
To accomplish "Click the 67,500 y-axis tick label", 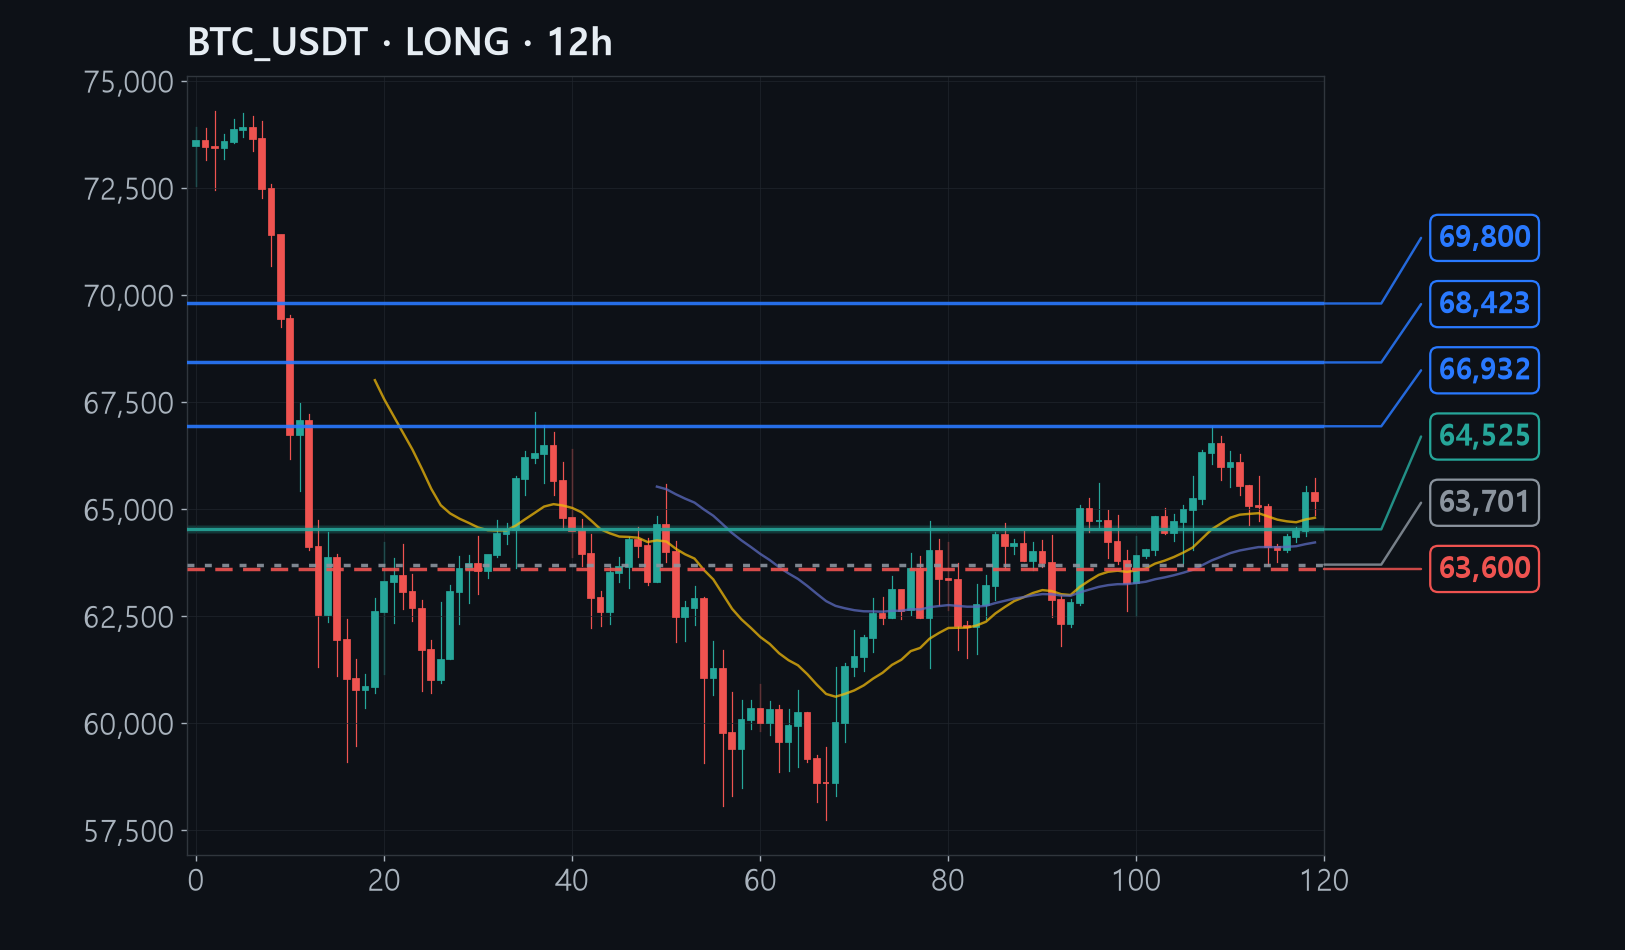I will click(129, 403).
